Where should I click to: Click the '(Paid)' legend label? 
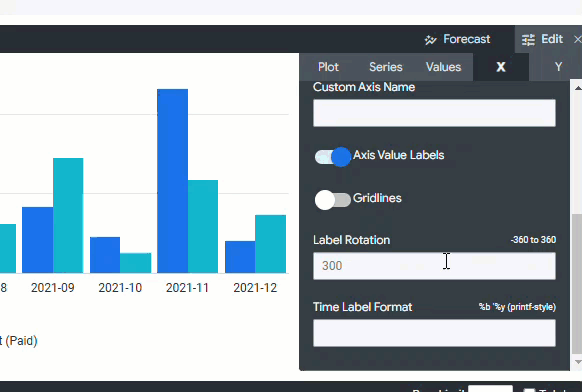(x=22, y=341)
